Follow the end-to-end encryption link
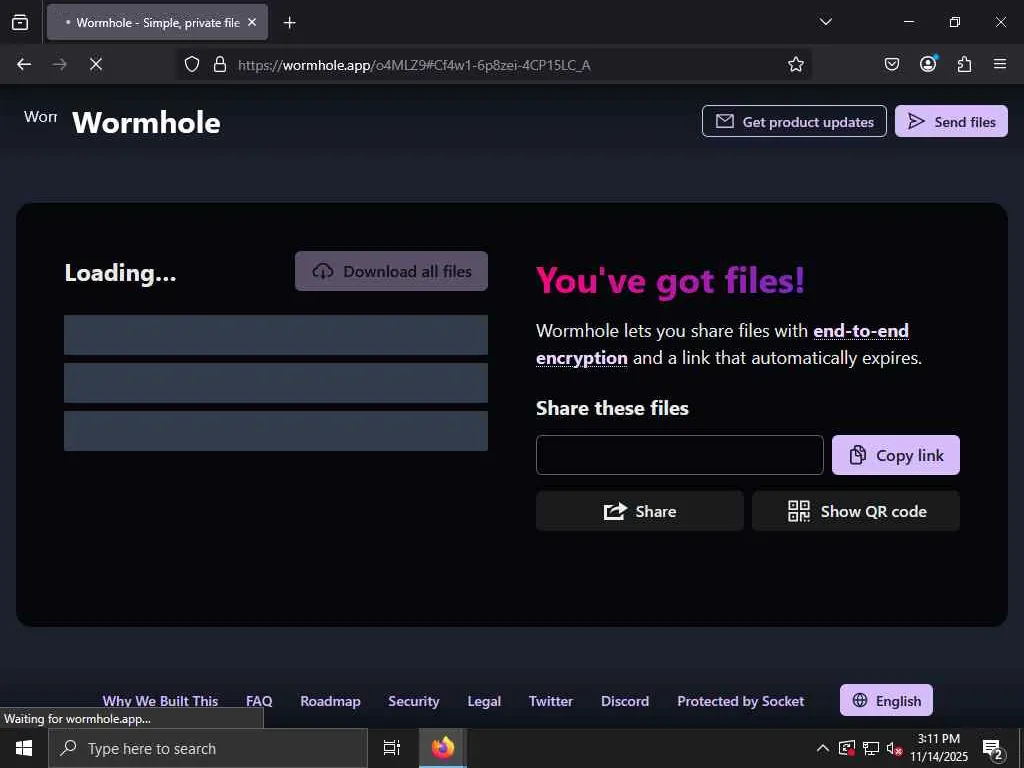1024x768 pixels. click(x=722, y=344)
